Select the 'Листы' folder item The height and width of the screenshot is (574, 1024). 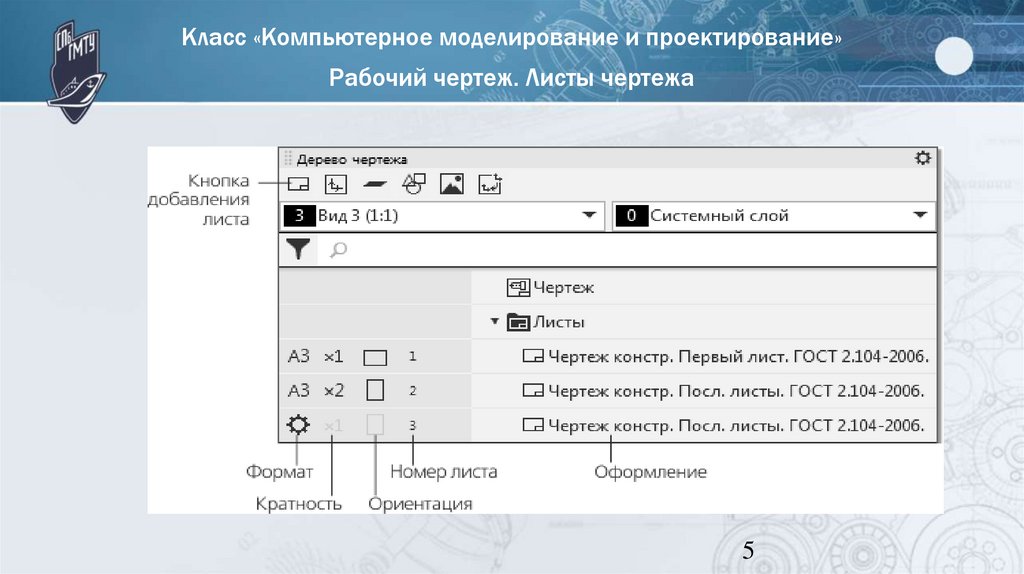point(558,322)
